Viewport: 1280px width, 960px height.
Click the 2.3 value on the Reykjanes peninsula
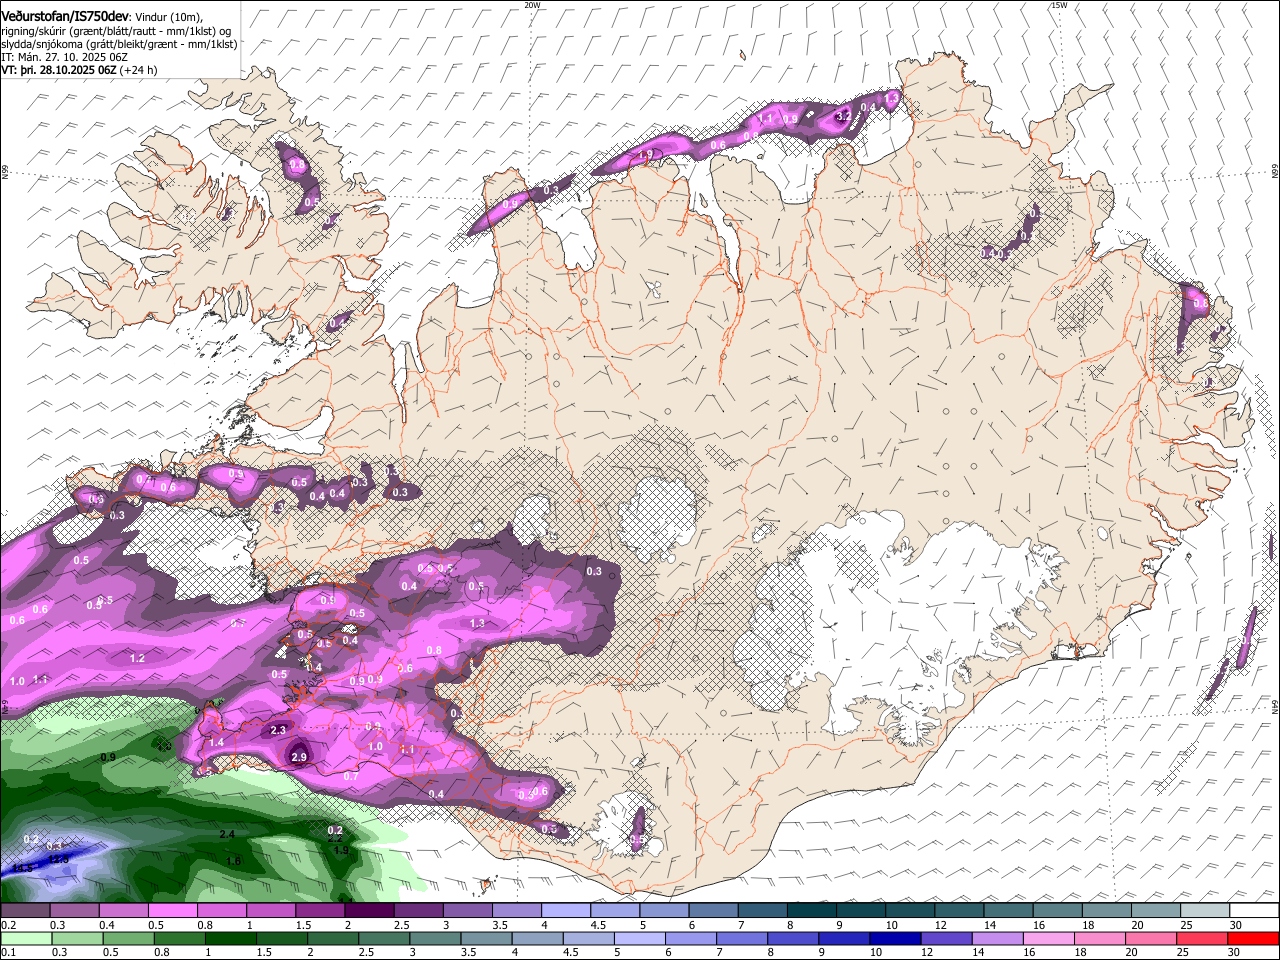coord(279,731)
